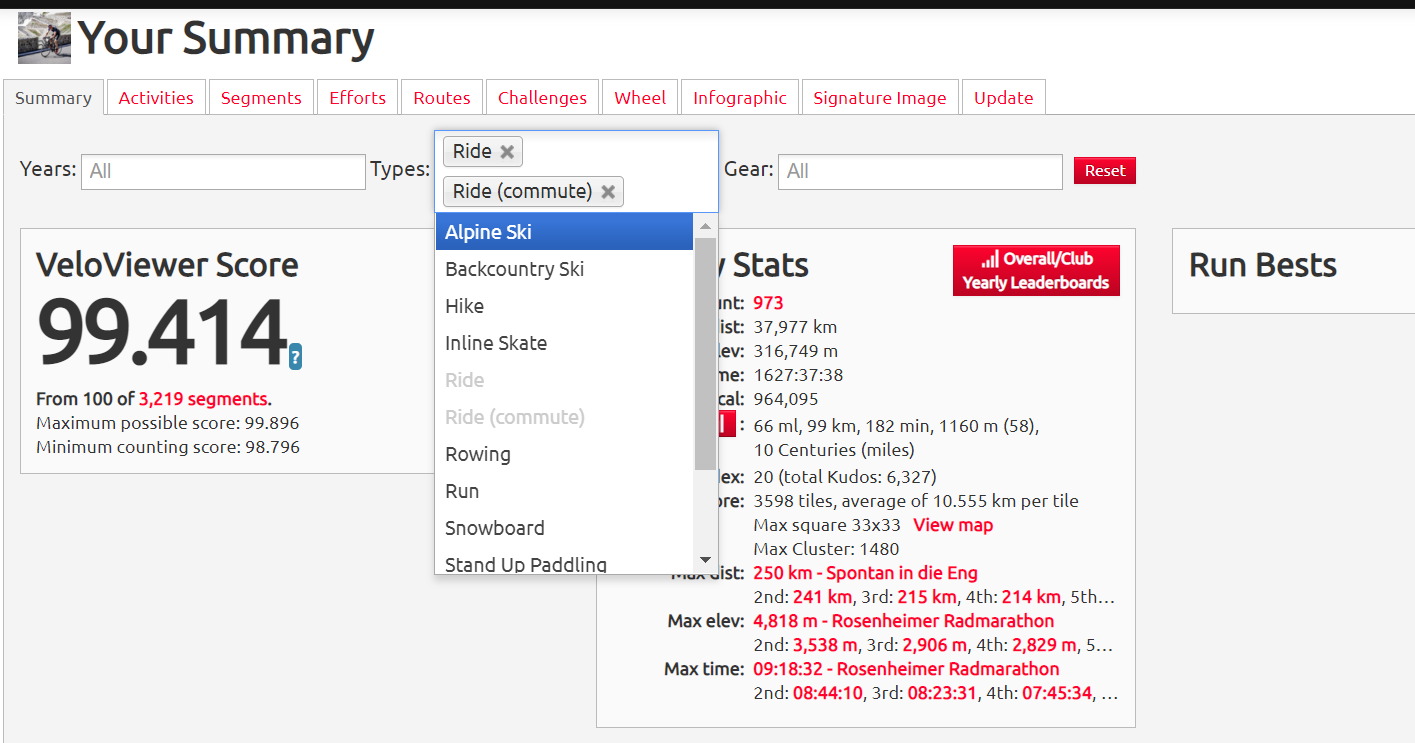Open the Infographic tab
Screen dimensions: 1415x743
(x=739, y=98)
